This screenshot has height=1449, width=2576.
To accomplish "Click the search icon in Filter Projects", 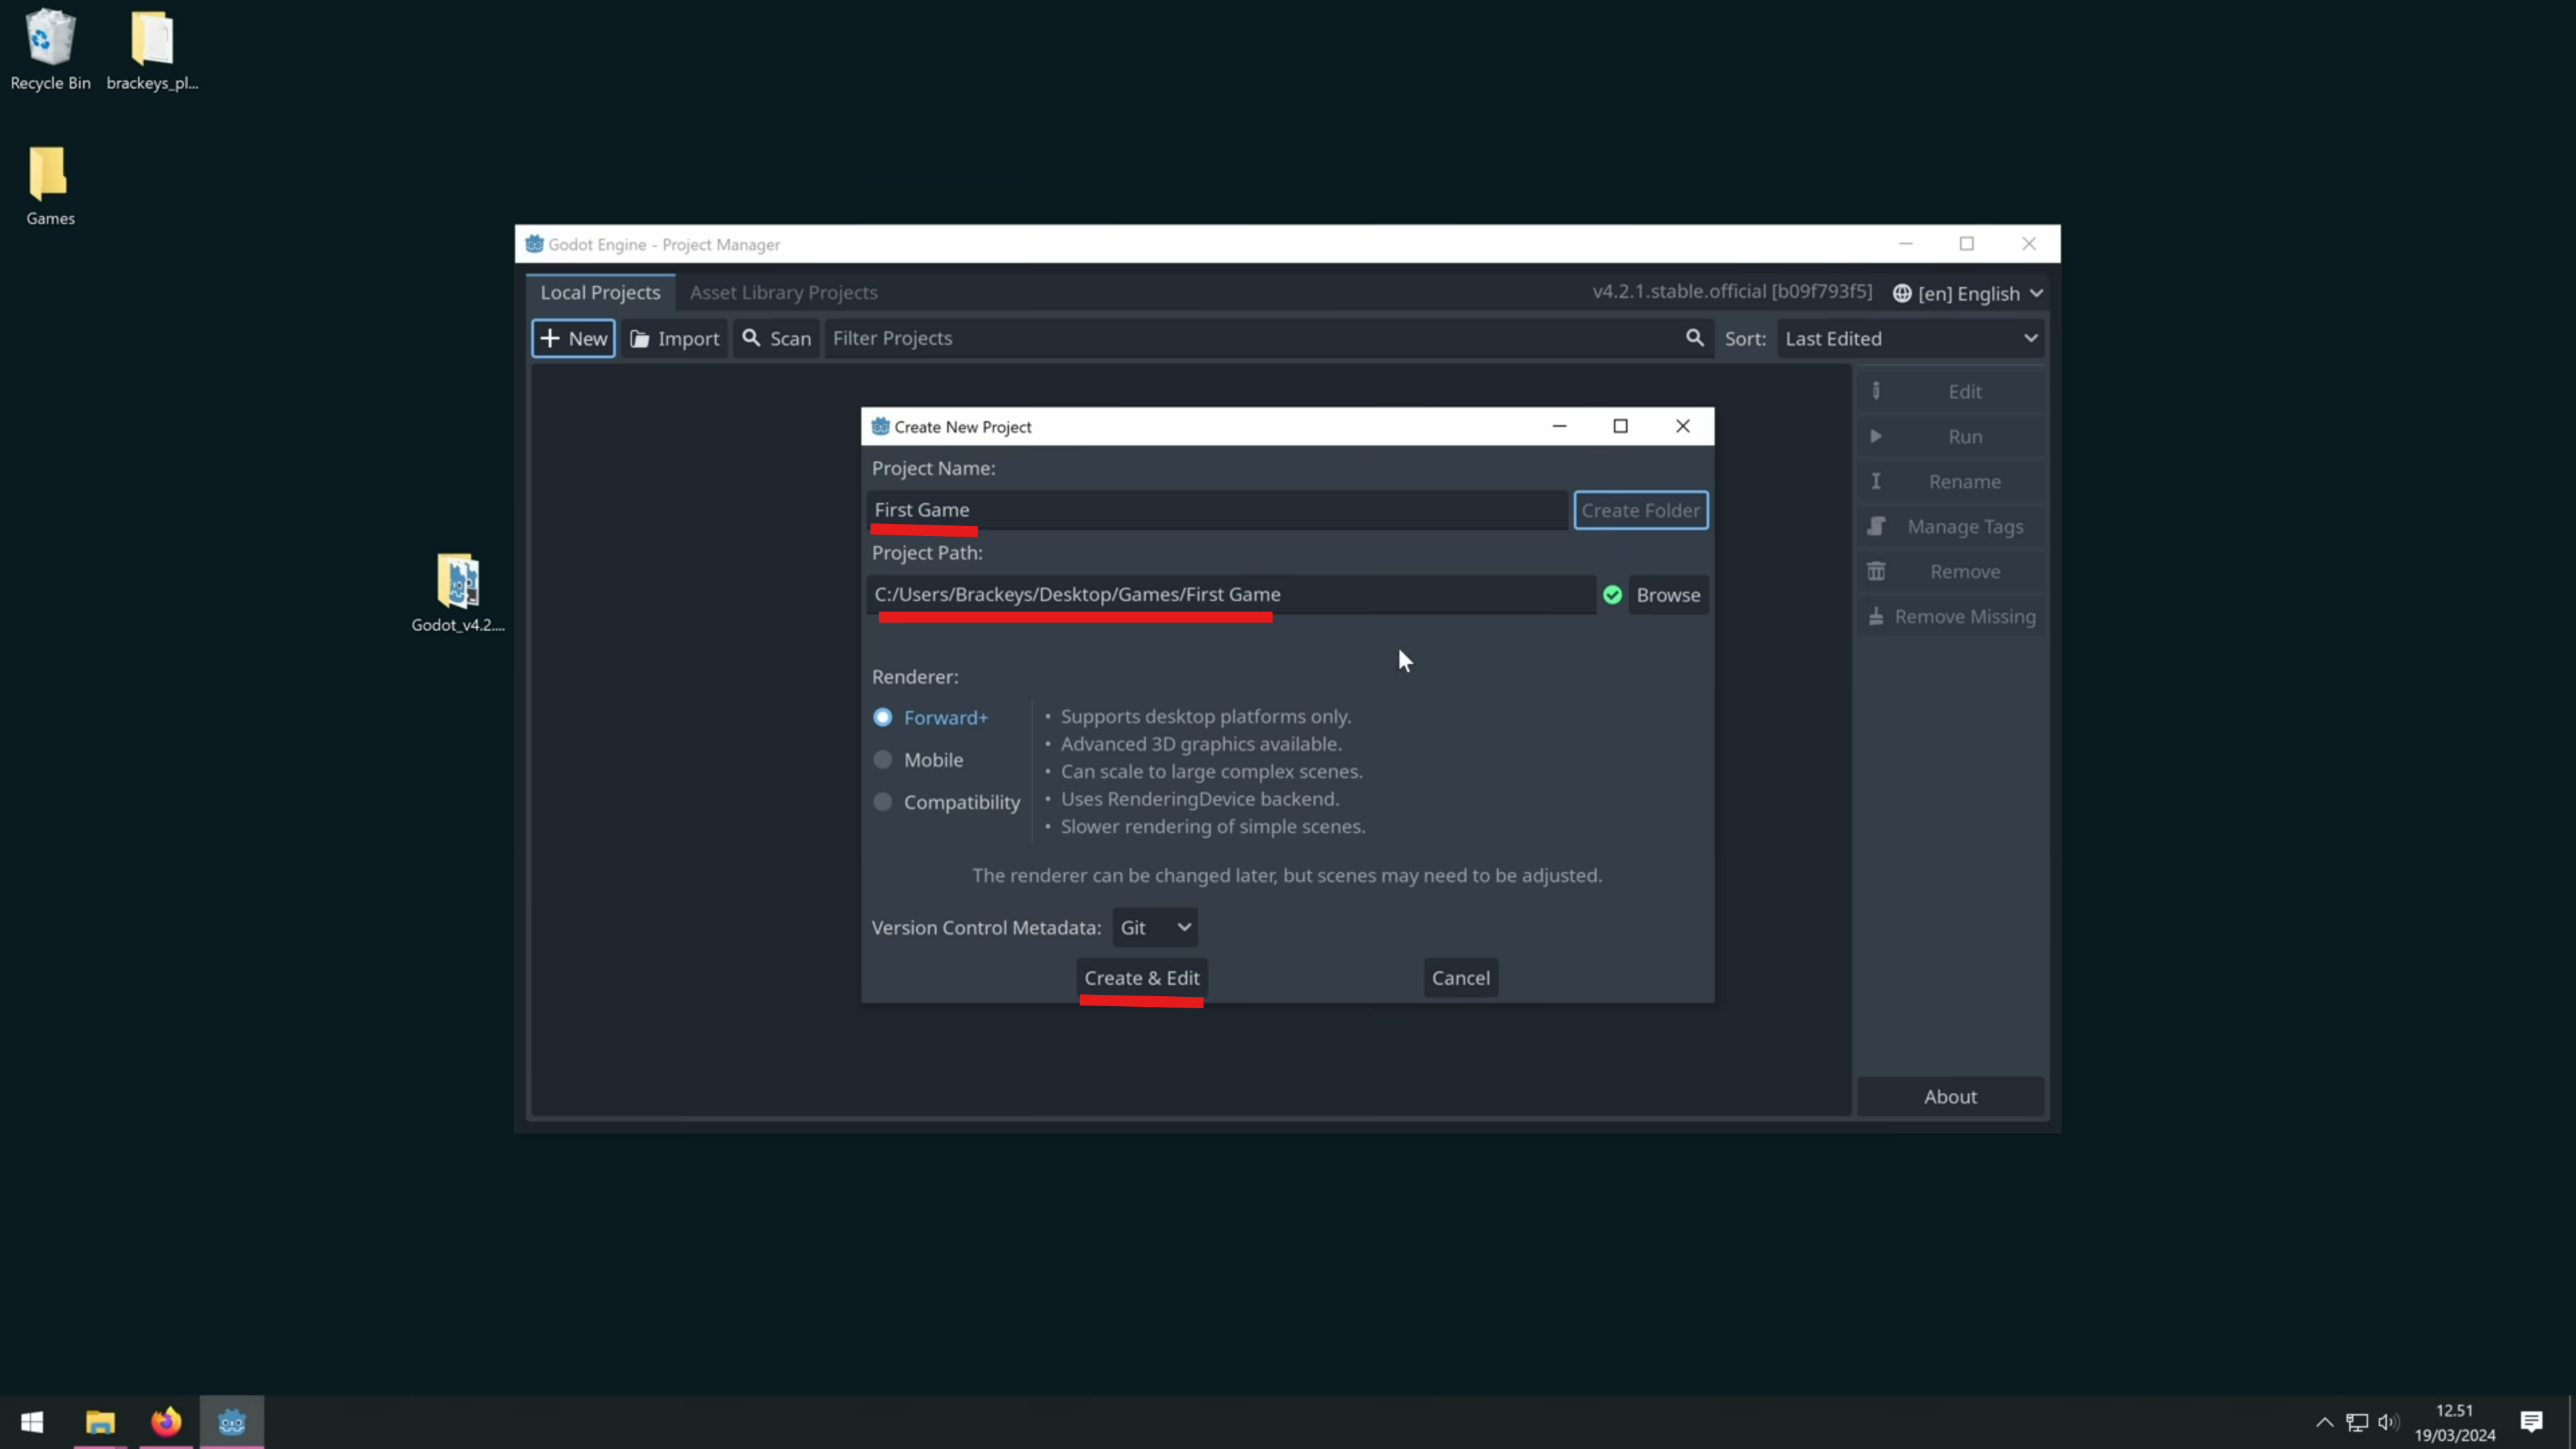I will tap(1694, 338).
